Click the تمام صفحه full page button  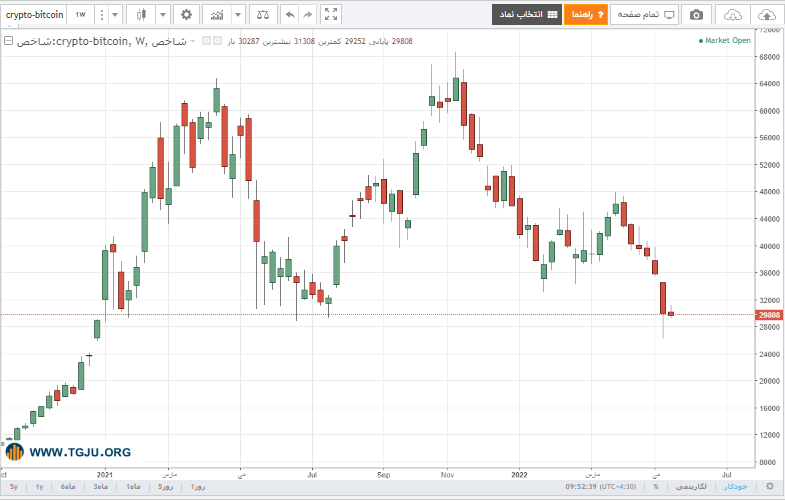point(644,15)
